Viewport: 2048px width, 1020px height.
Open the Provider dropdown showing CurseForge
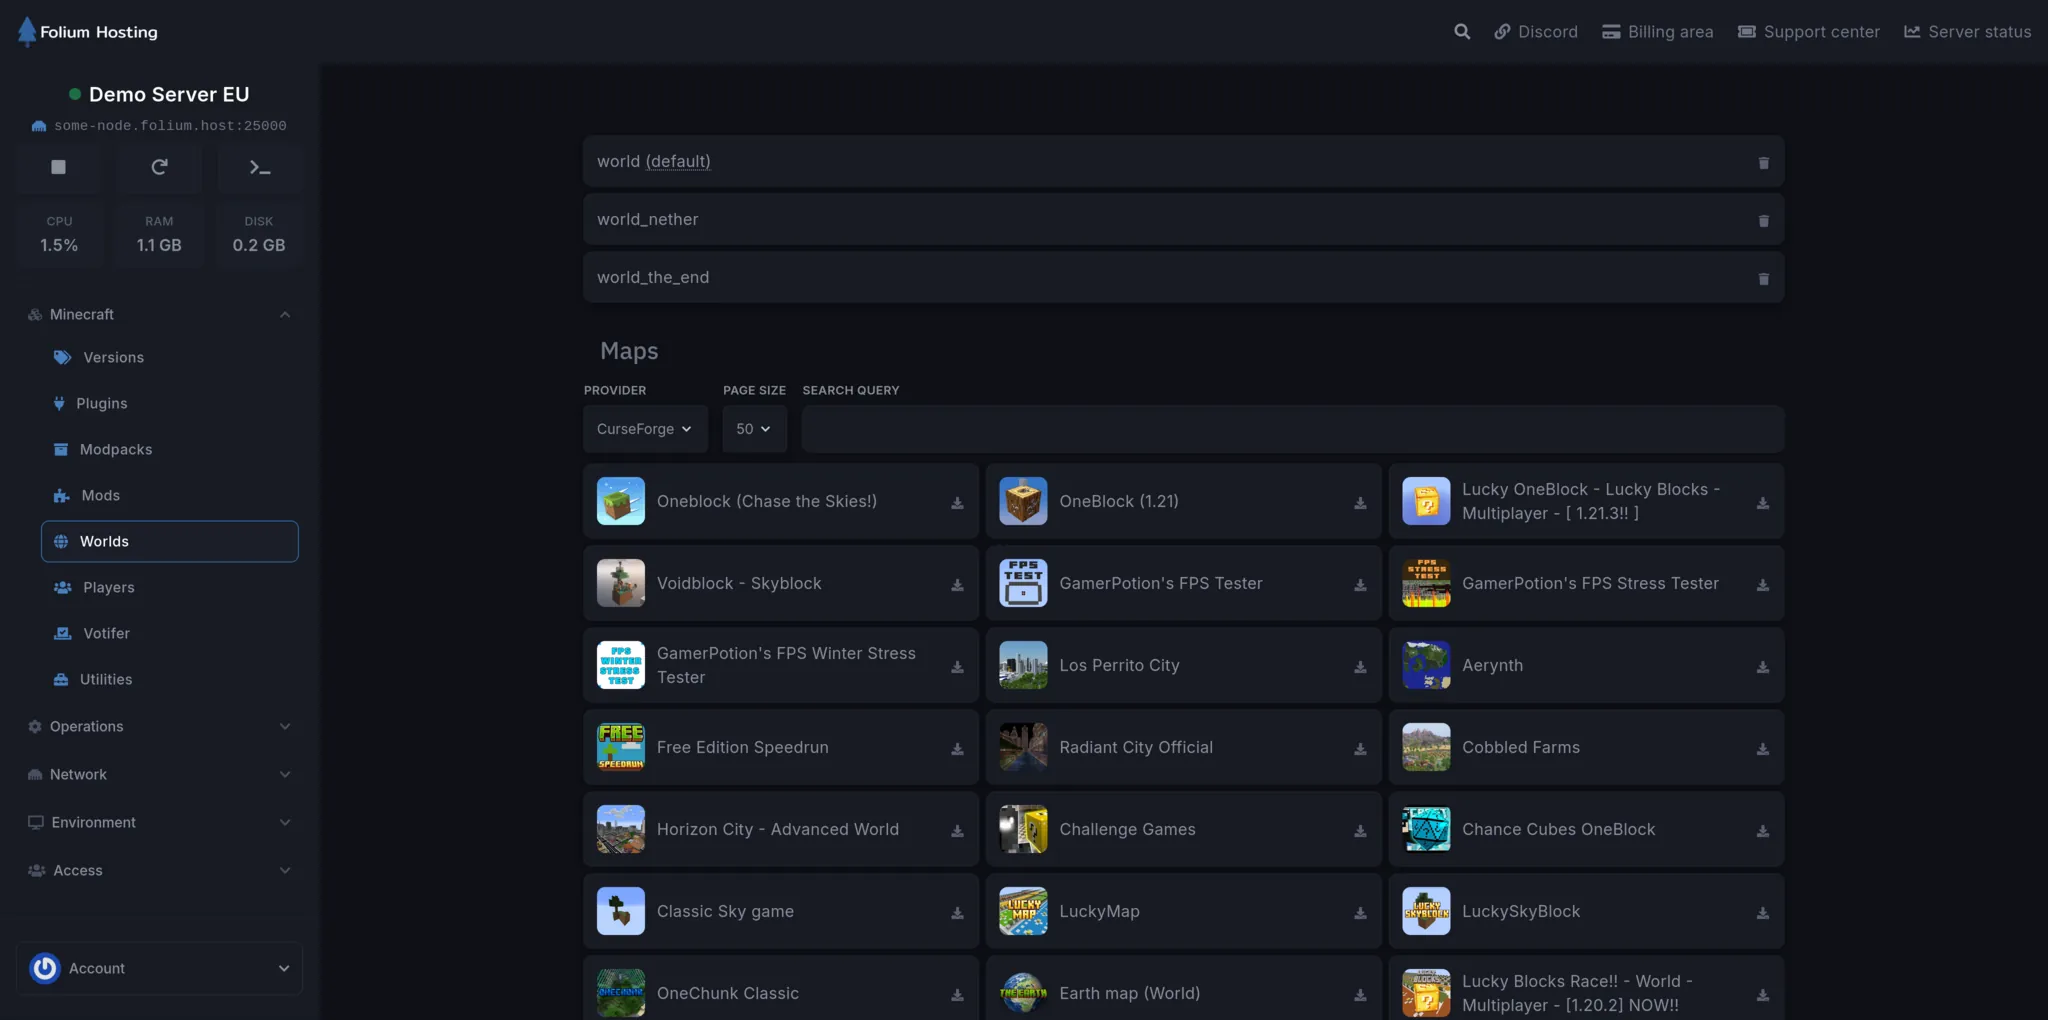point(644,429)
